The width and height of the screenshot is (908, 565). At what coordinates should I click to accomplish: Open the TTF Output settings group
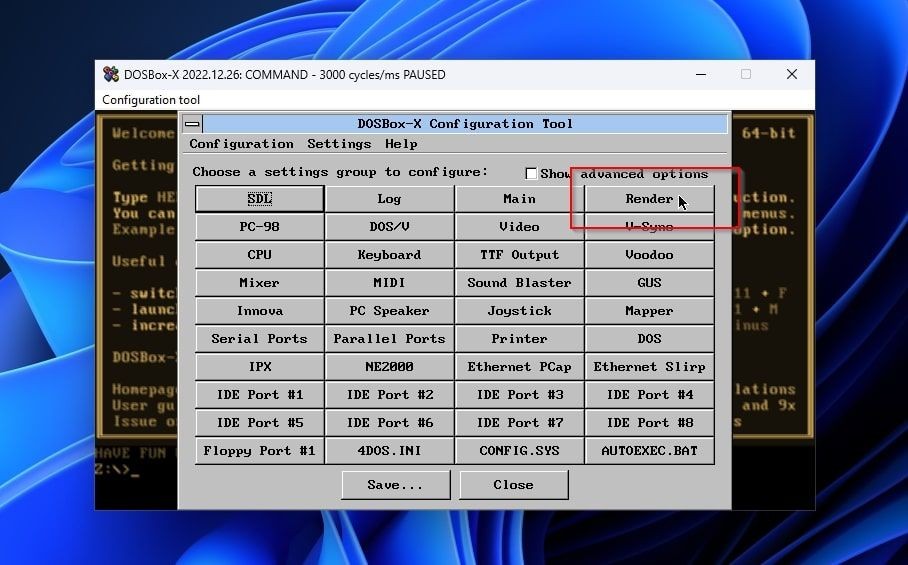click(519, 255)
